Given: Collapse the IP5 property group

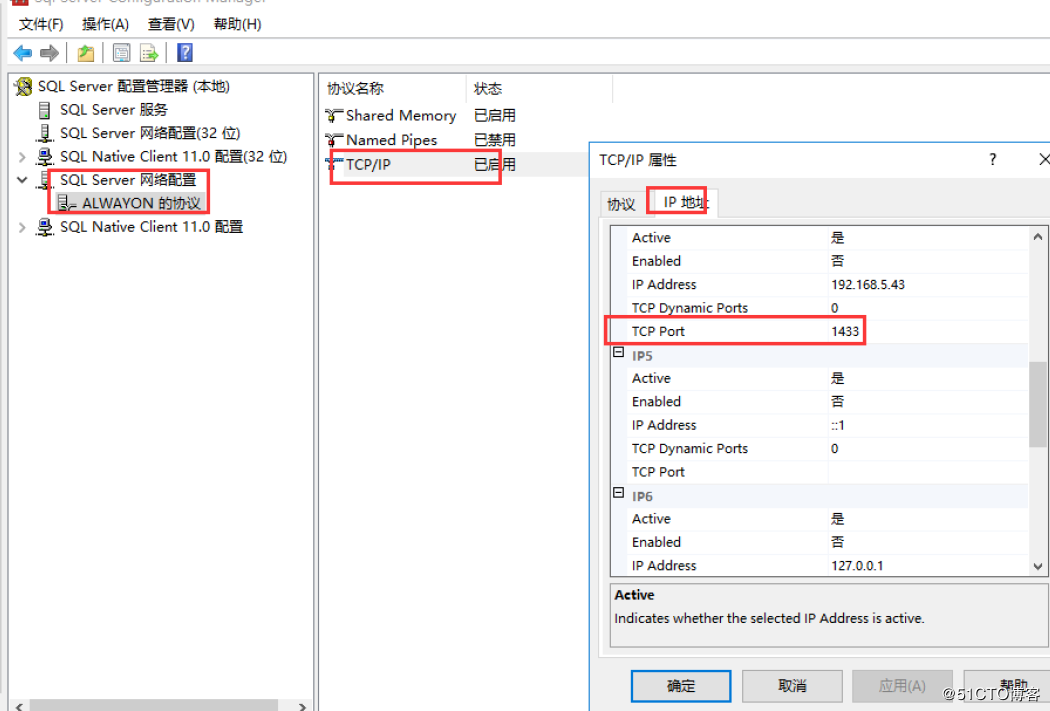Looking at the screenshot, I should [619, 353].
